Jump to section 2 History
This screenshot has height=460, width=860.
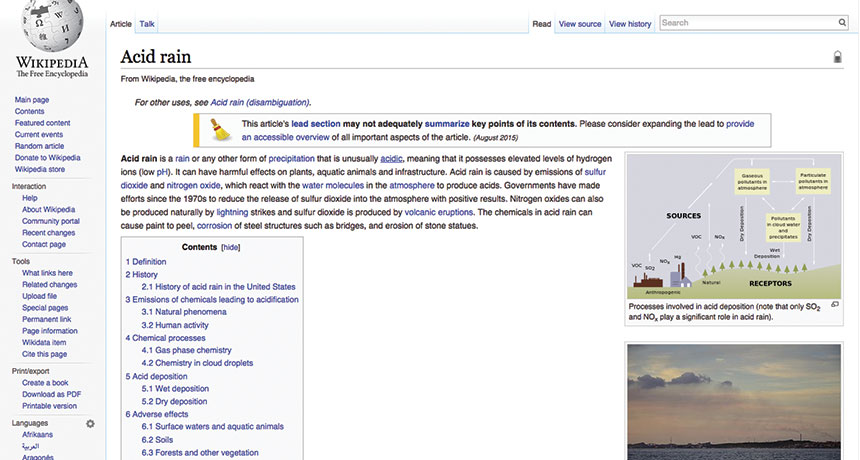142,275
